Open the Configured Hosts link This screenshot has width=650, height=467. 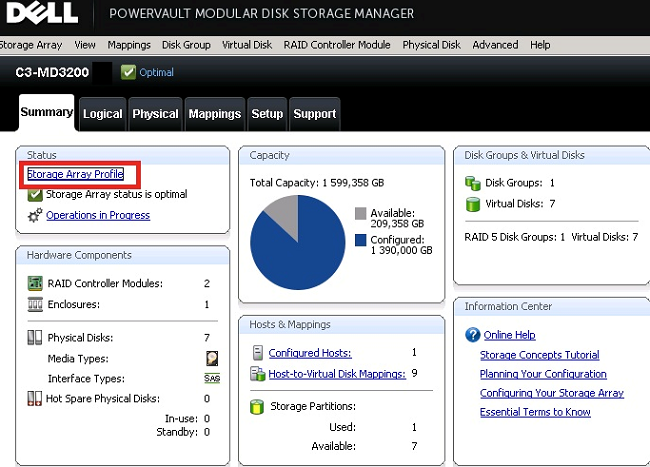pyautogui.click(x=310, y=353)
